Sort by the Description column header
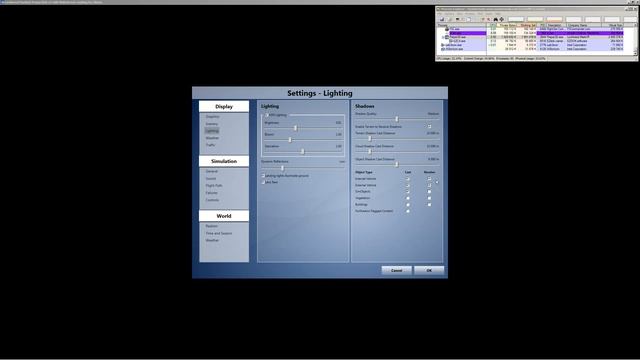This screenshot has width=640, height=360. tap(556, 25)
